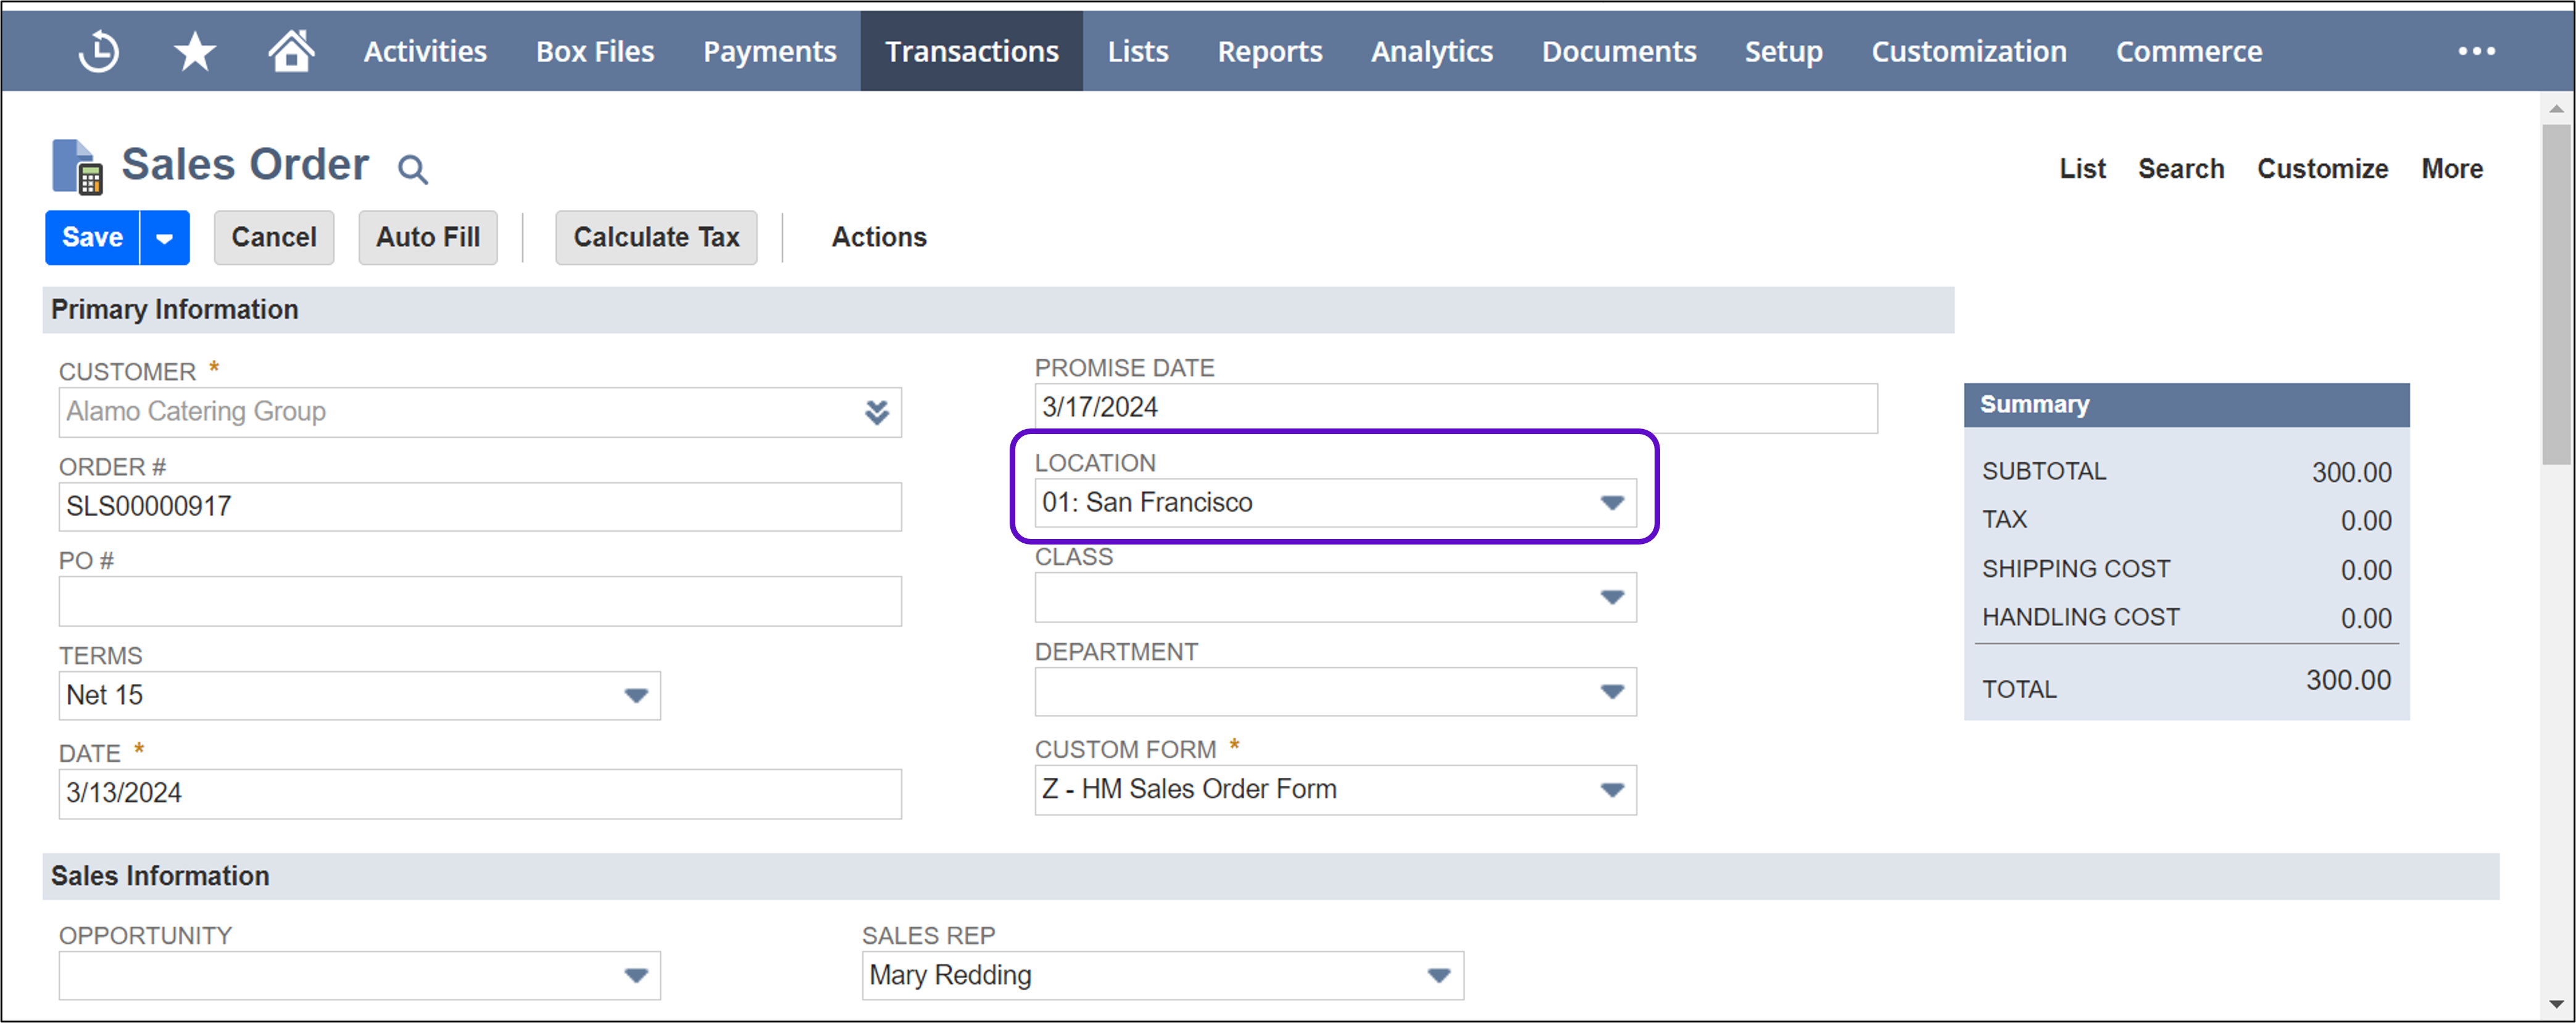This screenshot has width=2576, height=1023.
Task: Open the Transactions menu
Action: pos(971,51)
